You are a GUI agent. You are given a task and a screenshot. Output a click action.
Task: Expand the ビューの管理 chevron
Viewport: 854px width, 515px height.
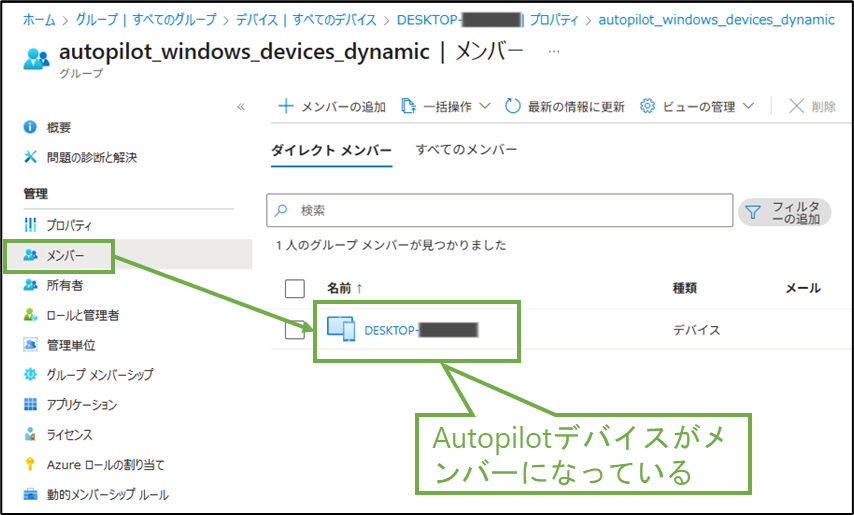[749, 106]
